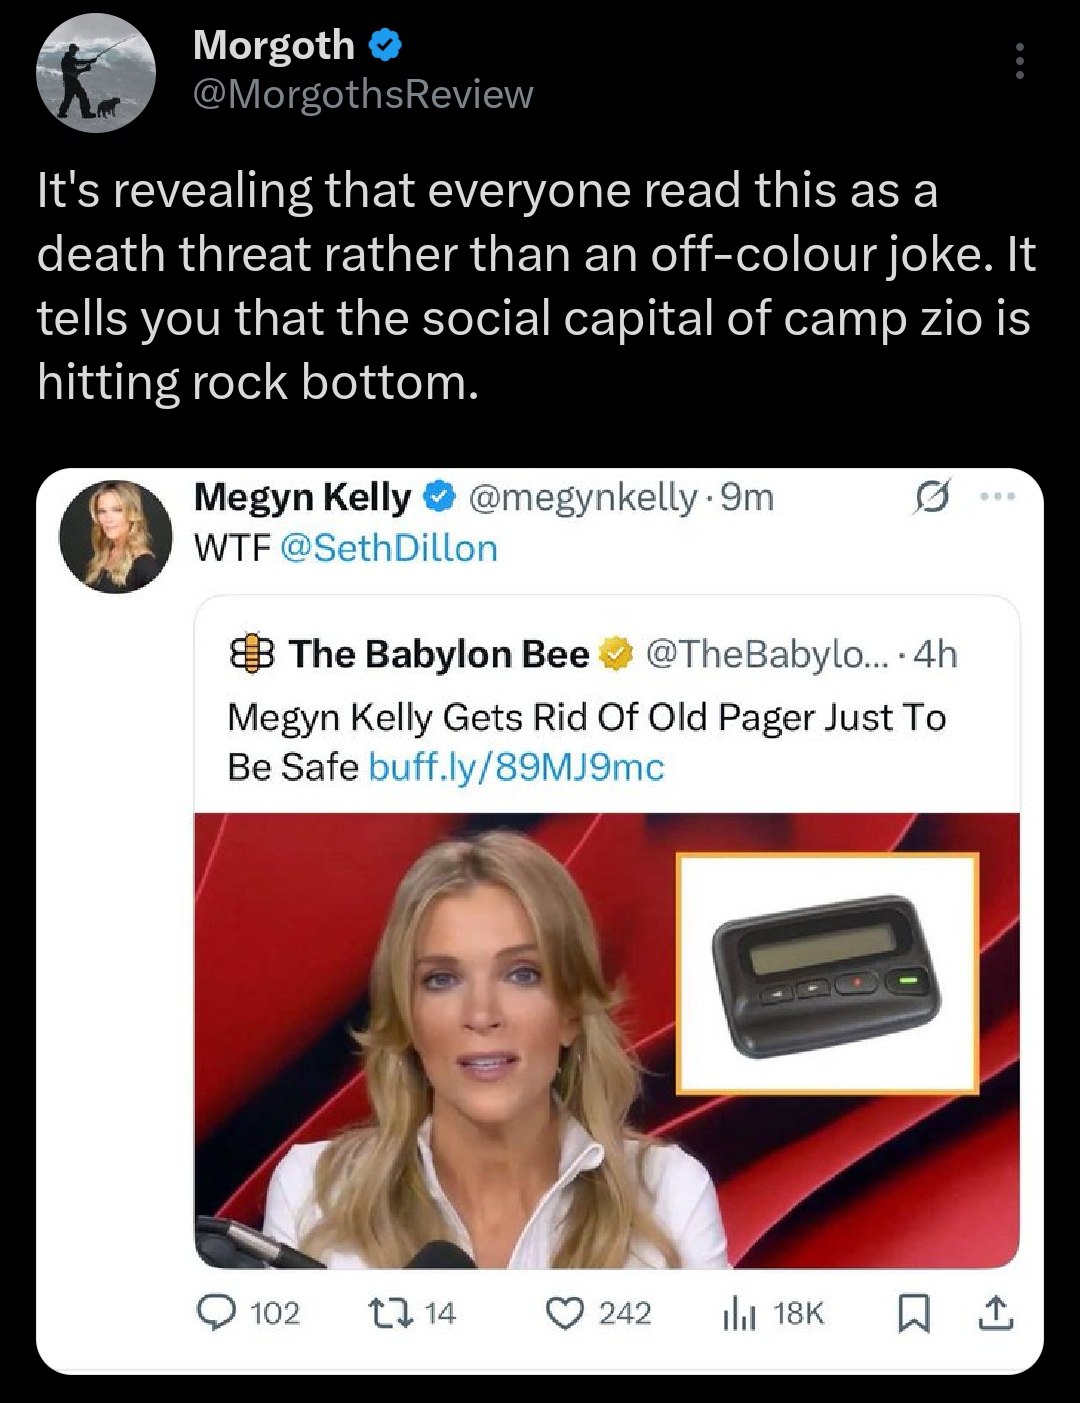1080x1403 pixels.
Task: Click Megyn Kelly's profile avatar
Action: click(116, 537)
